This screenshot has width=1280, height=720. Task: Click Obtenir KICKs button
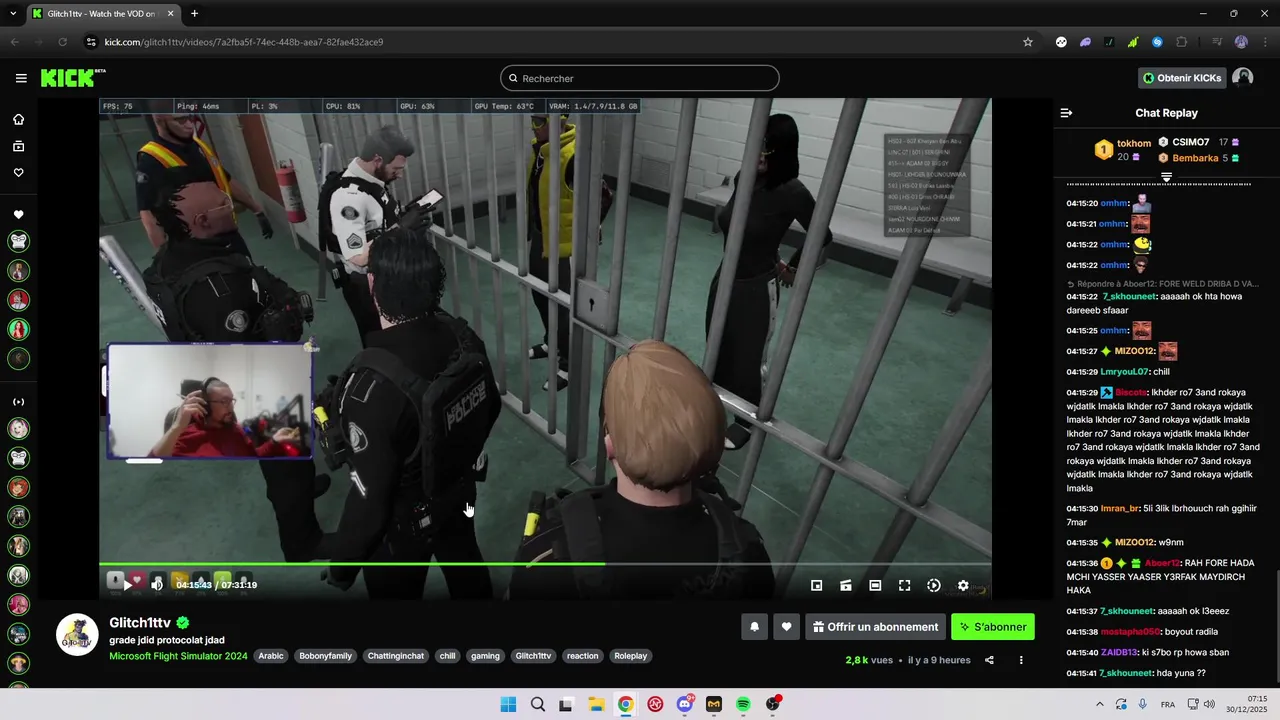coord(1182,78)
